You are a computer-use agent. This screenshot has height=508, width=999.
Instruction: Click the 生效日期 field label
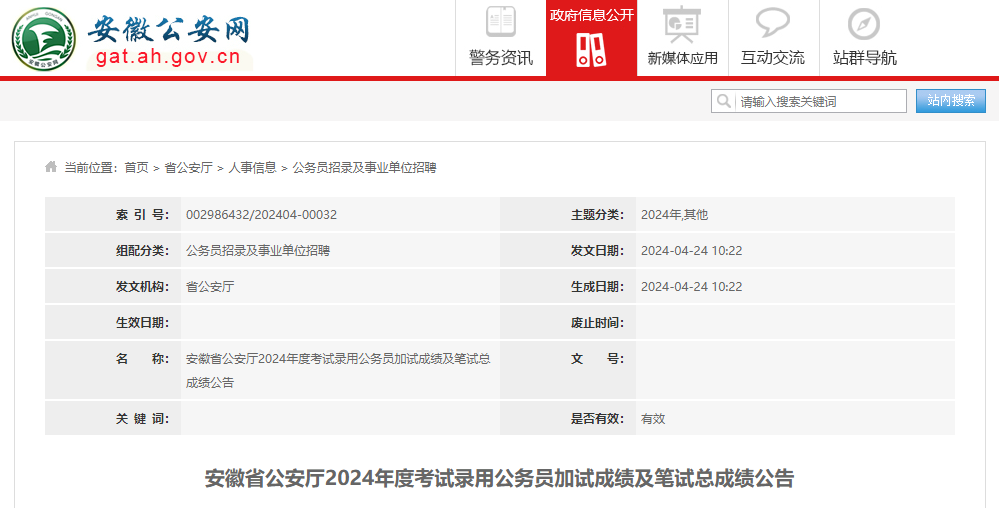[142, 323]
